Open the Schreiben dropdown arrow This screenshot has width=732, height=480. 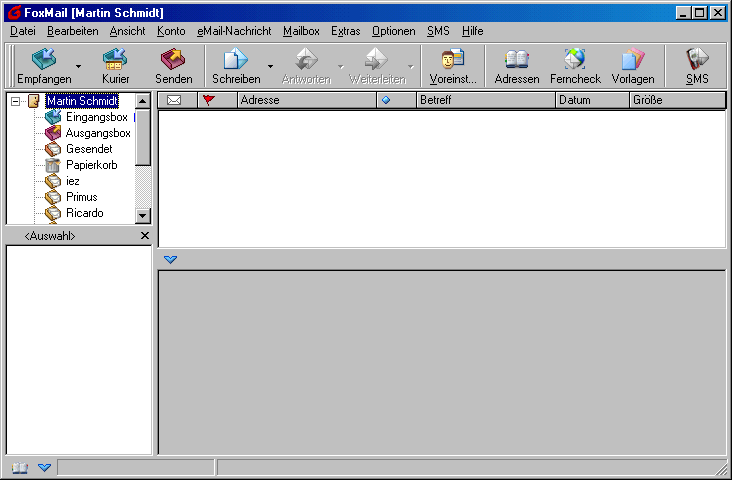pos(270,66)
